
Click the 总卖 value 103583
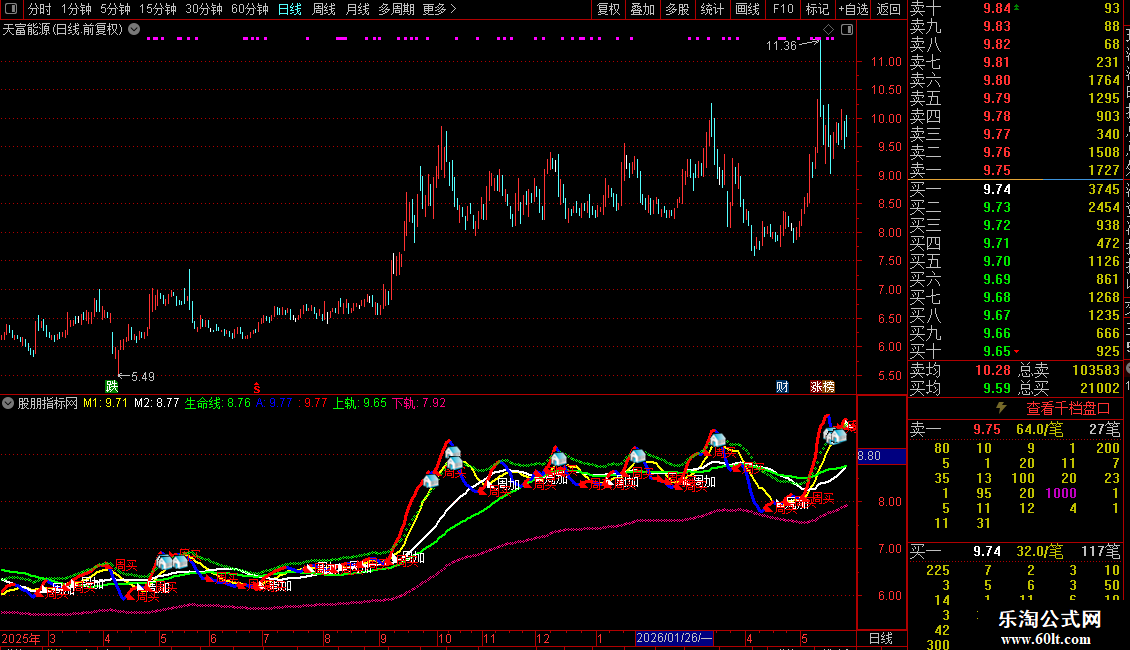1095,370
